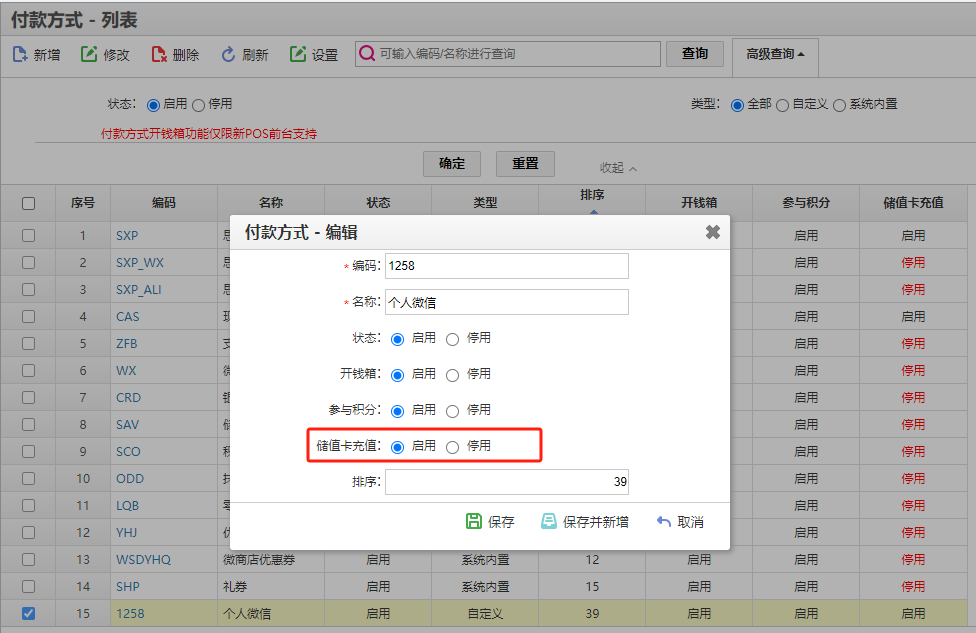Click the 重置 reset button

pos(525,164)
